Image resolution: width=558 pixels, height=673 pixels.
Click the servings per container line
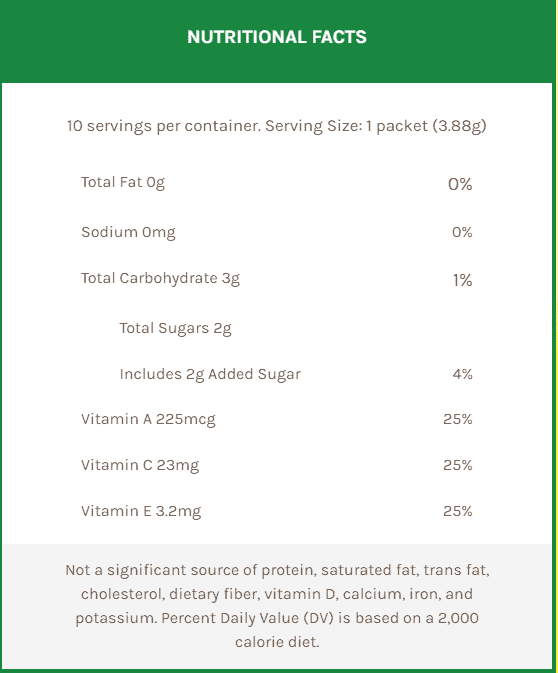point(277,126)
